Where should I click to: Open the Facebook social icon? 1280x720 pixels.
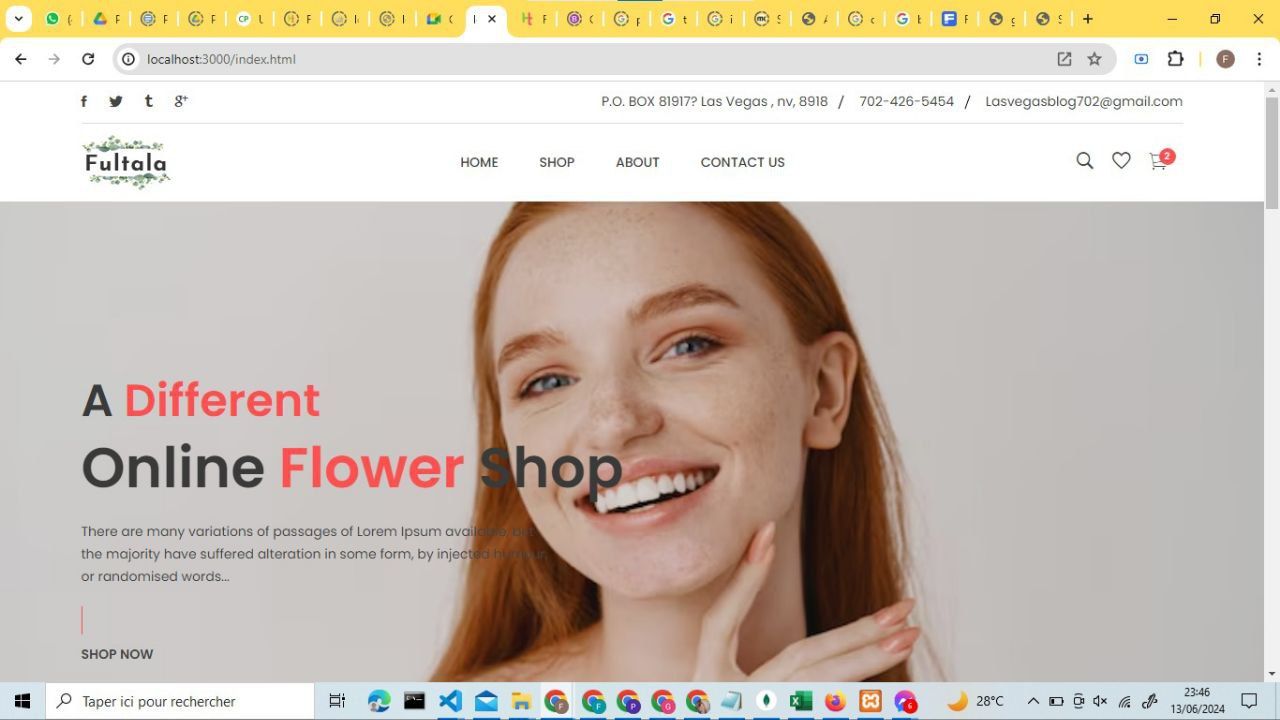click(84, 101)
